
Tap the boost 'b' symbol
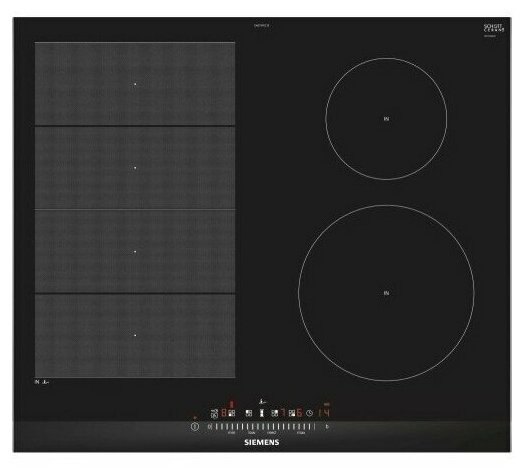(327, 427)
